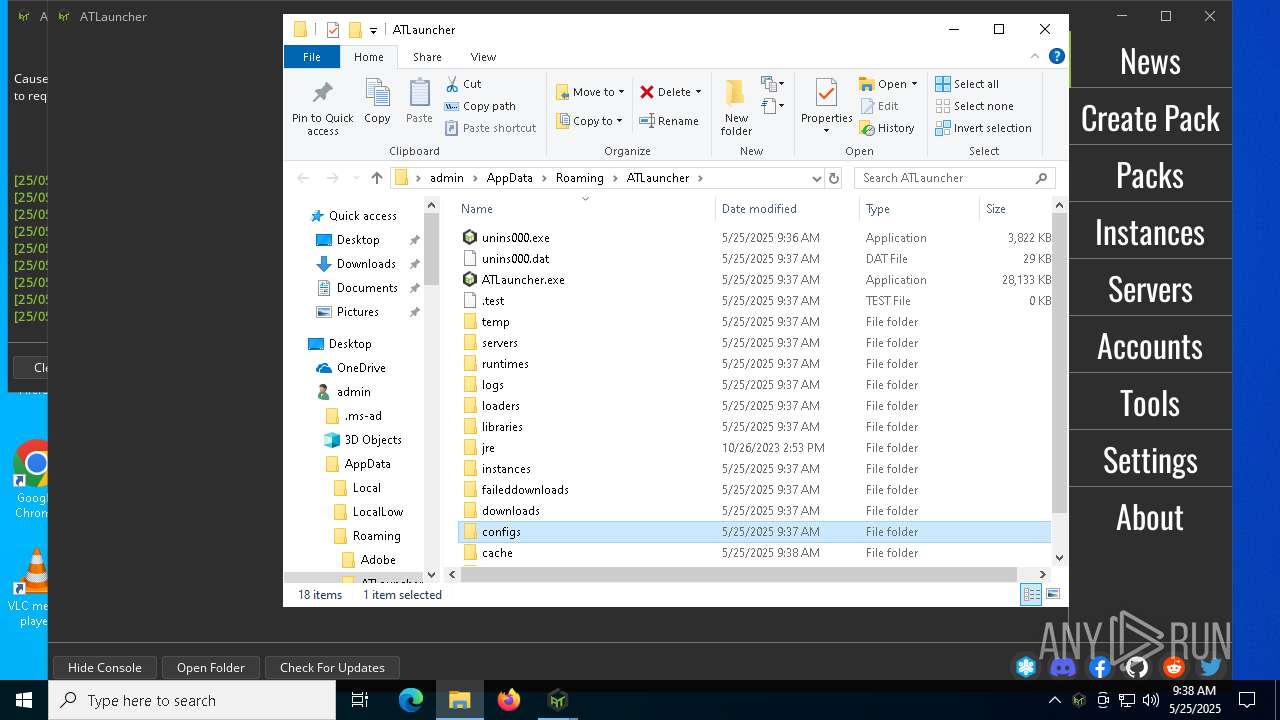Go up one folder level arrow

pos(376,178)
